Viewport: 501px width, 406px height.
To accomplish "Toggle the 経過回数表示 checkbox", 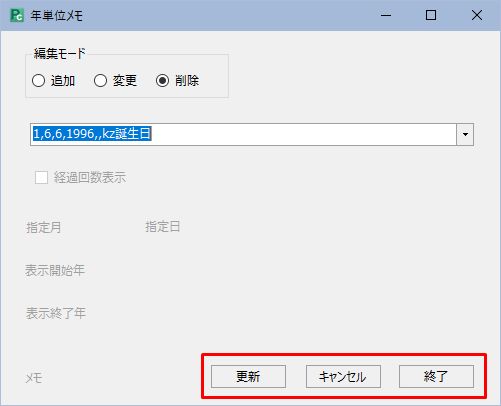I will (41, 177).
